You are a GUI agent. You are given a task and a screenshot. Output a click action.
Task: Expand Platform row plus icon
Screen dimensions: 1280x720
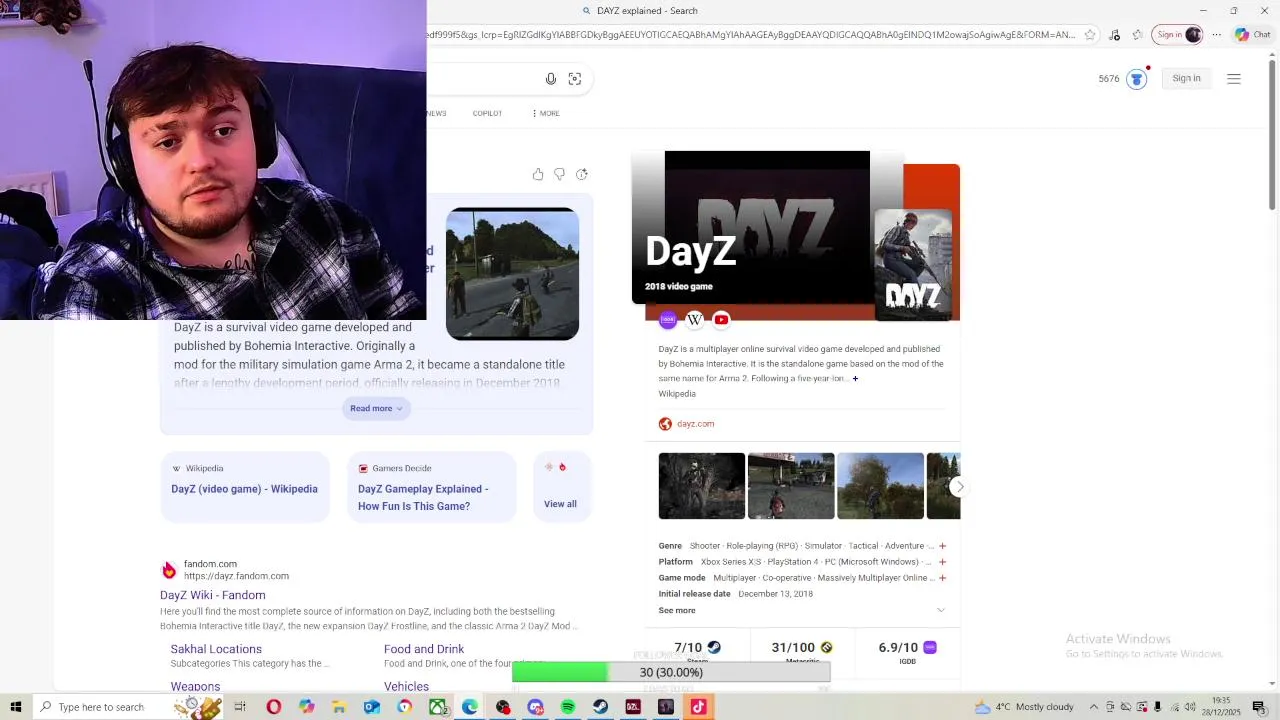942,562
